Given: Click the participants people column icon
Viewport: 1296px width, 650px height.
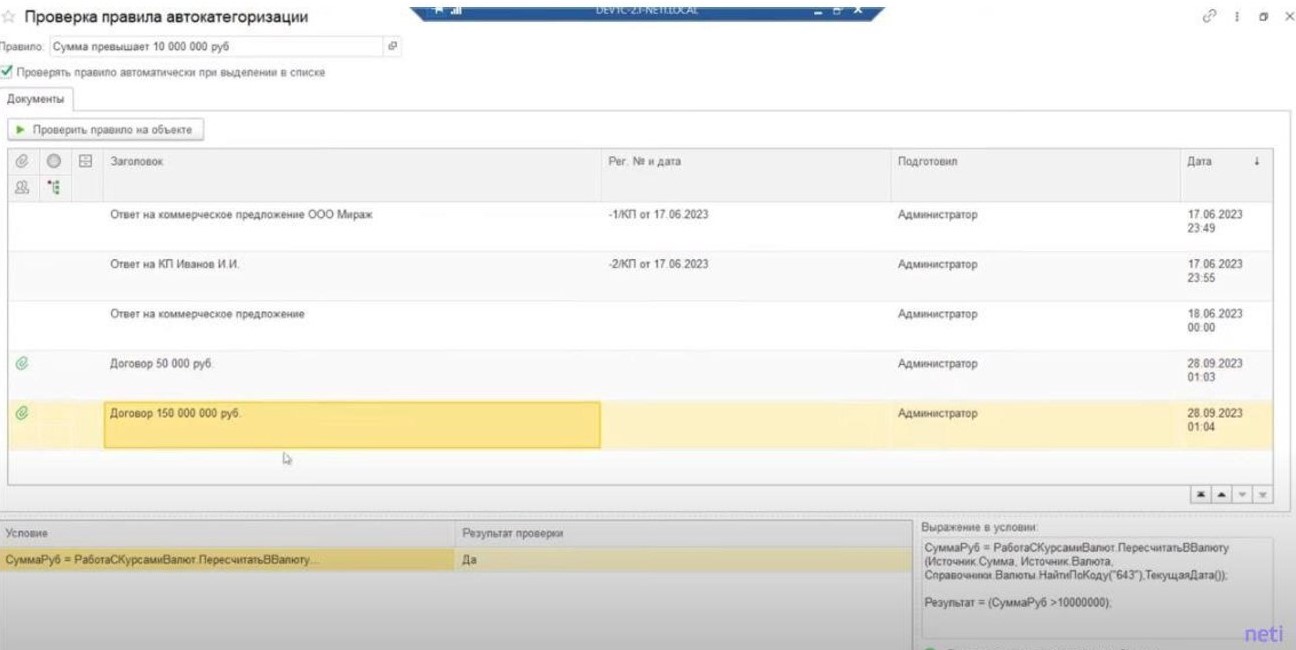Looking at the screenshot, I should (x=21, y=186).
